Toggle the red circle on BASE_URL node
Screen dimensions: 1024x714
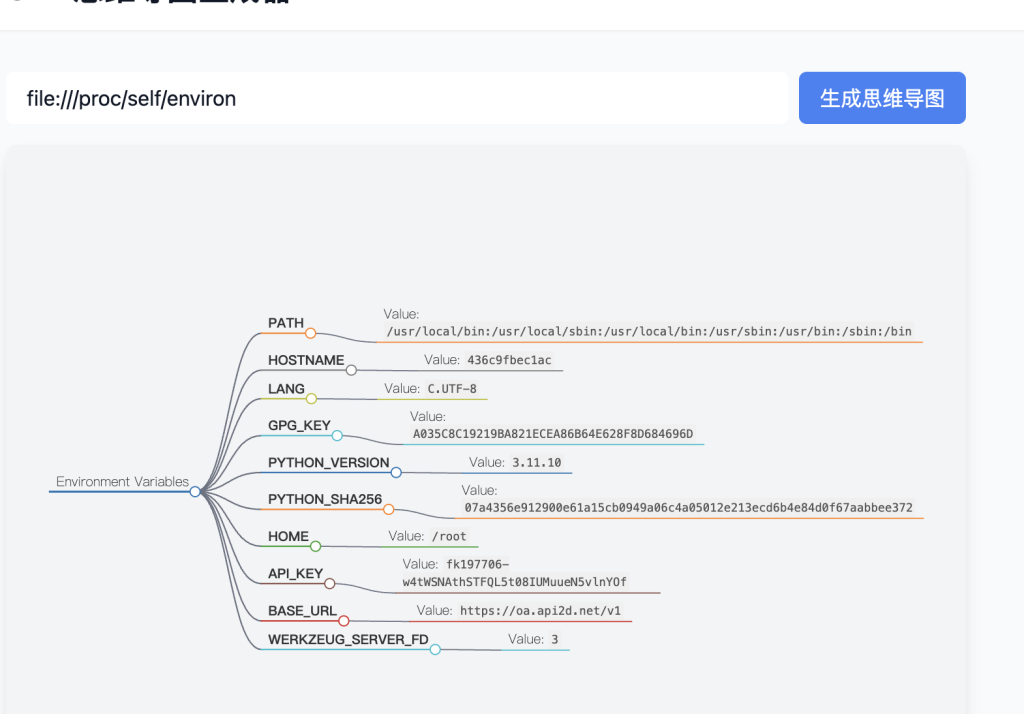(343, 620)
